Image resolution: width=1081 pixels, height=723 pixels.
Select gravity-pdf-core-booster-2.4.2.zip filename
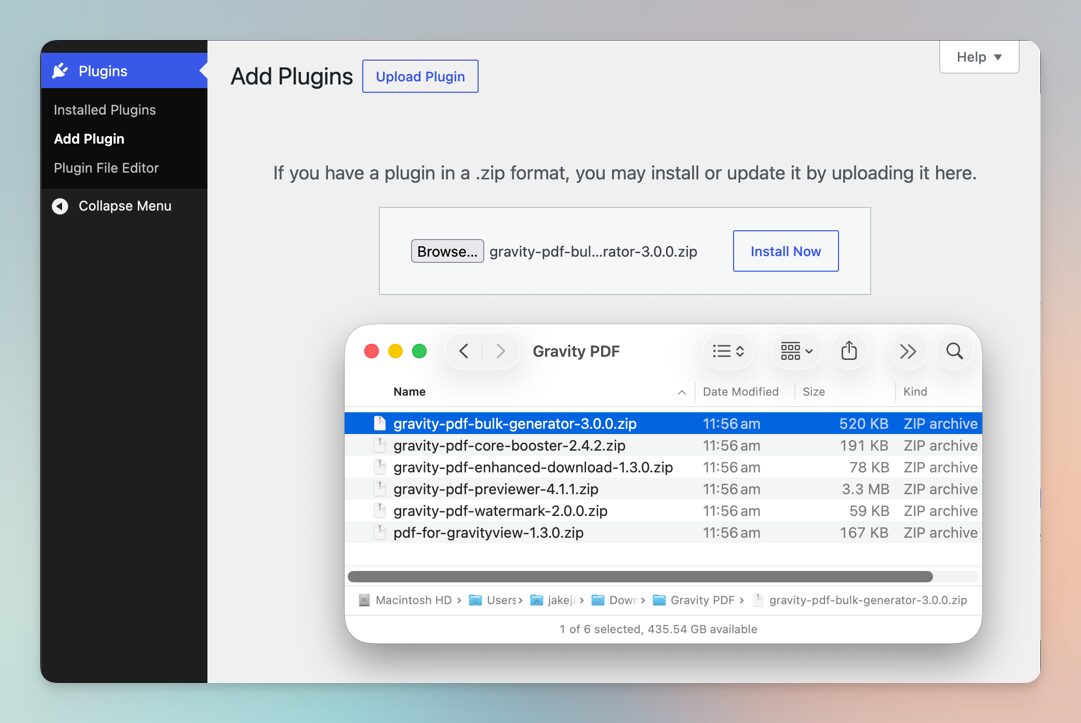509,445
